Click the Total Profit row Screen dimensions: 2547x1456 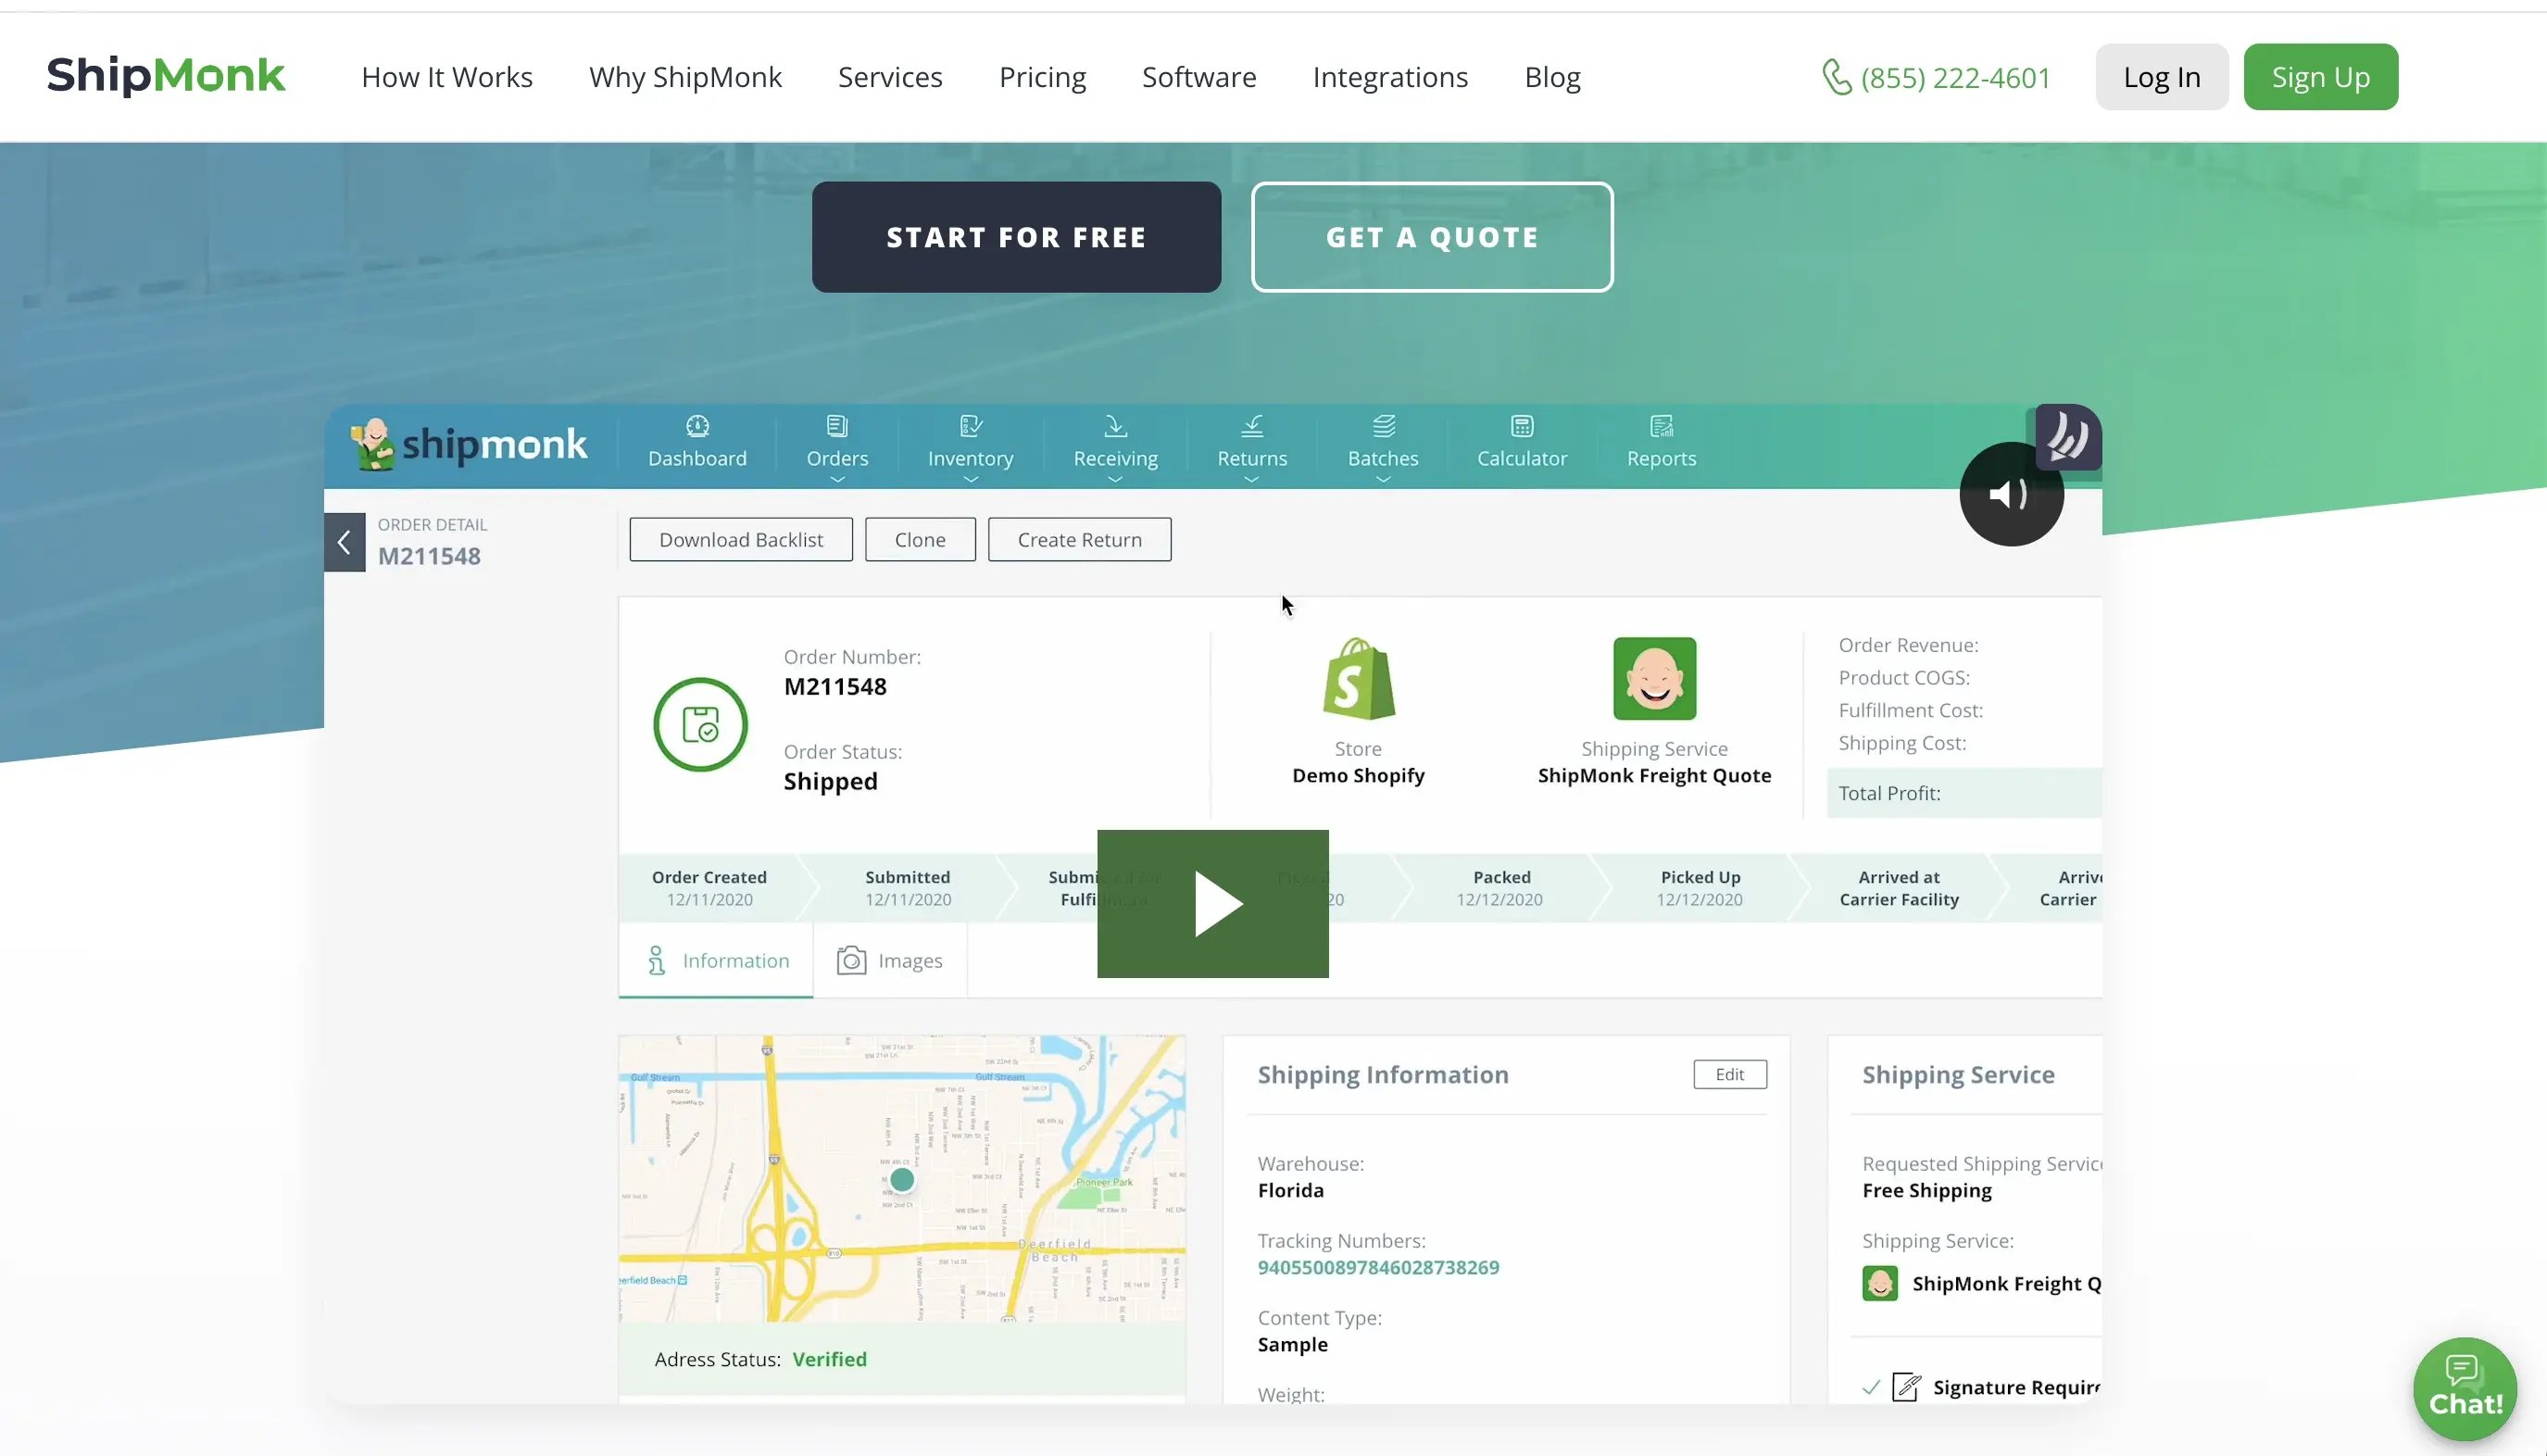tap(1964, 793)
